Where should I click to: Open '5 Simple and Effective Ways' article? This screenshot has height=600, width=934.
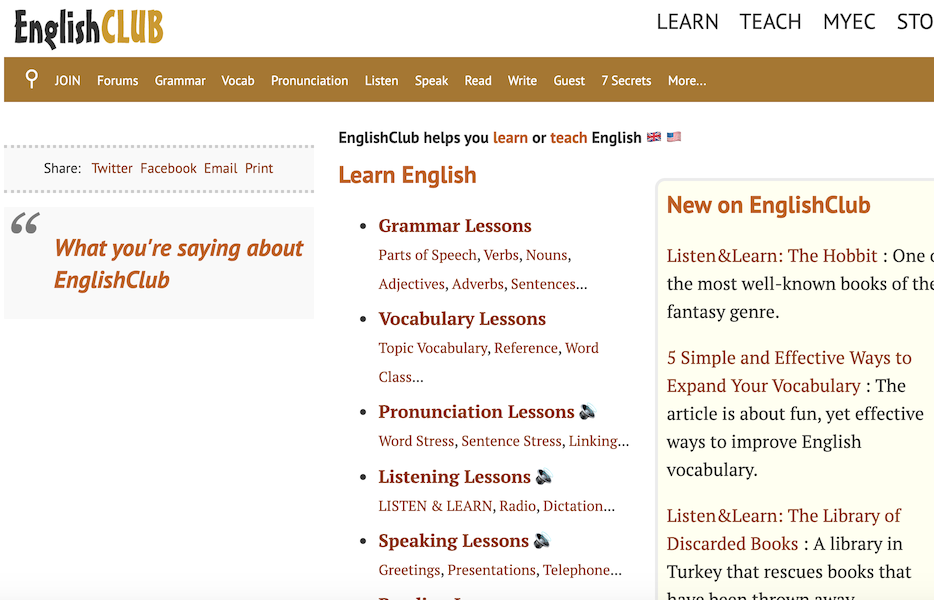(x=789, y=371)
